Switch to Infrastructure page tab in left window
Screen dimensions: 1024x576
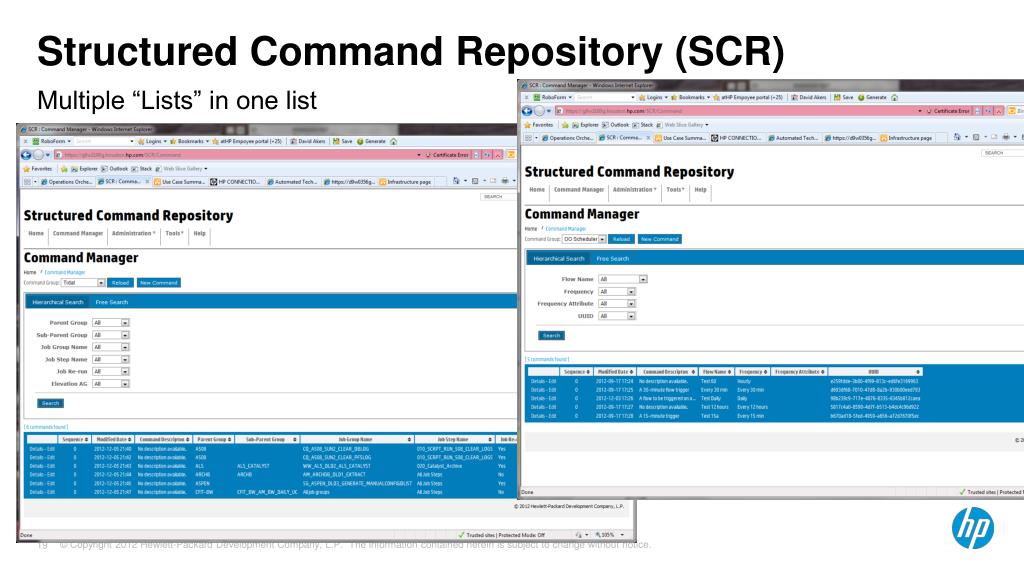405,182
